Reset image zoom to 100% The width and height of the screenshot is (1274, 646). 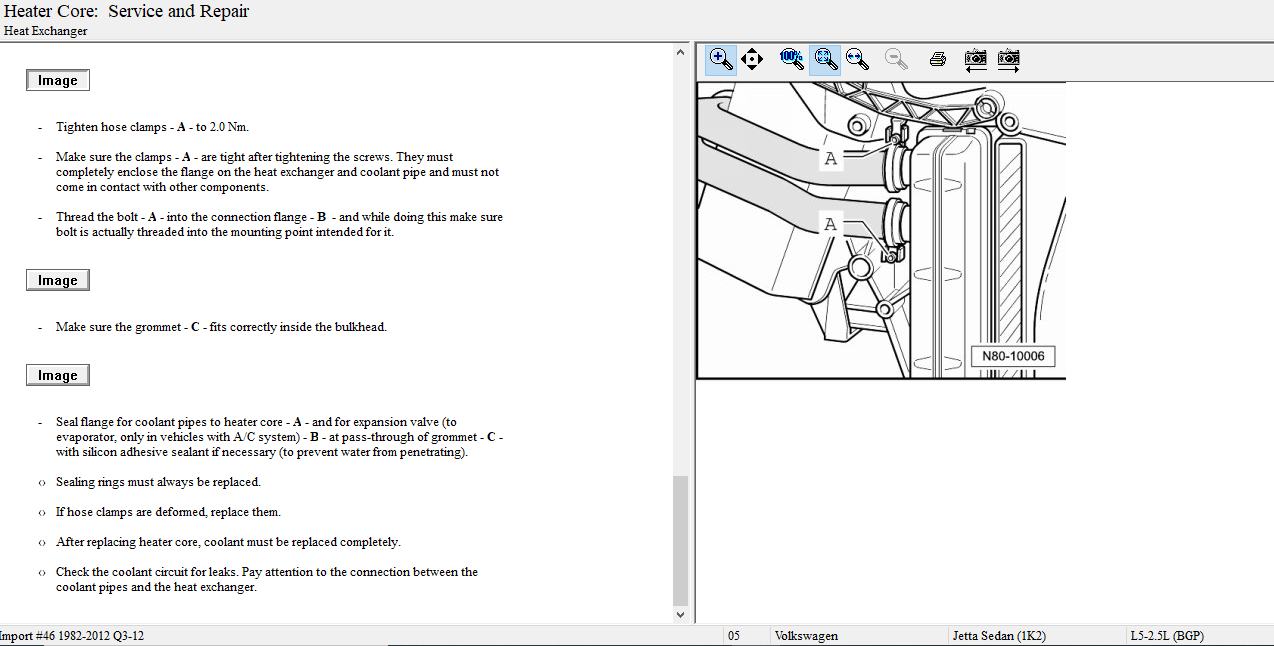tap(792, 59)
